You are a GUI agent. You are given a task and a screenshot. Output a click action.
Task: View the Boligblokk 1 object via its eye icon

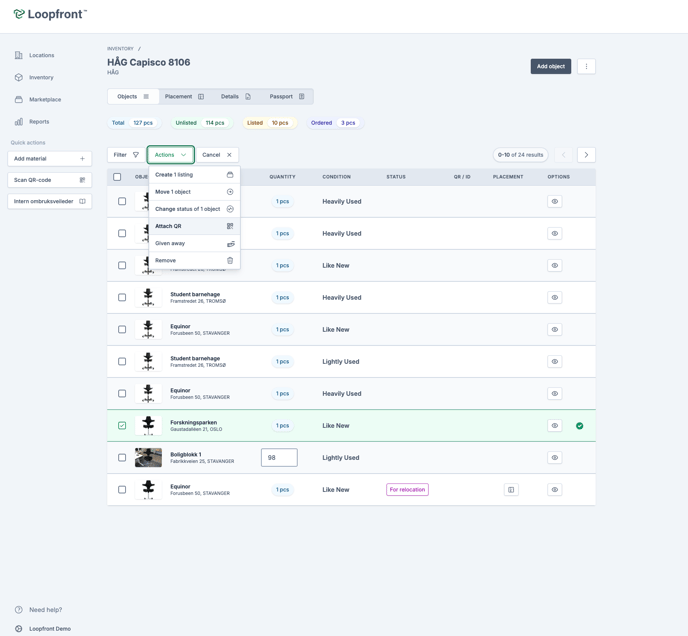pos(555,457)
